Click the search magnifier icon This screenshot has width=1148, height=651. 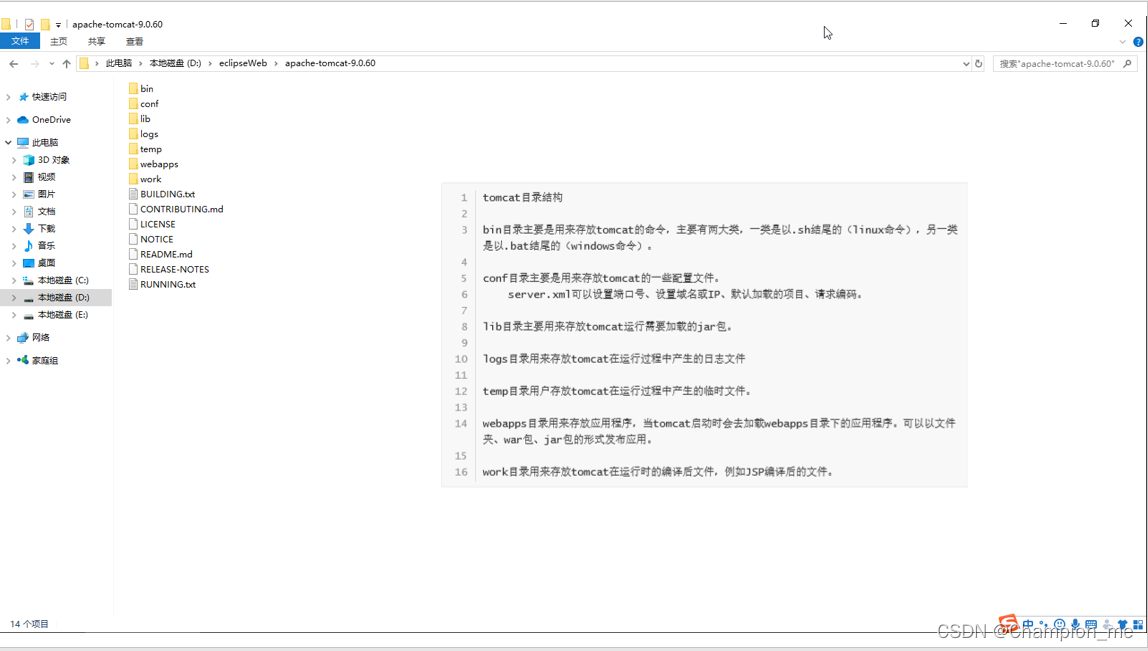click(x=1128, y=63)
